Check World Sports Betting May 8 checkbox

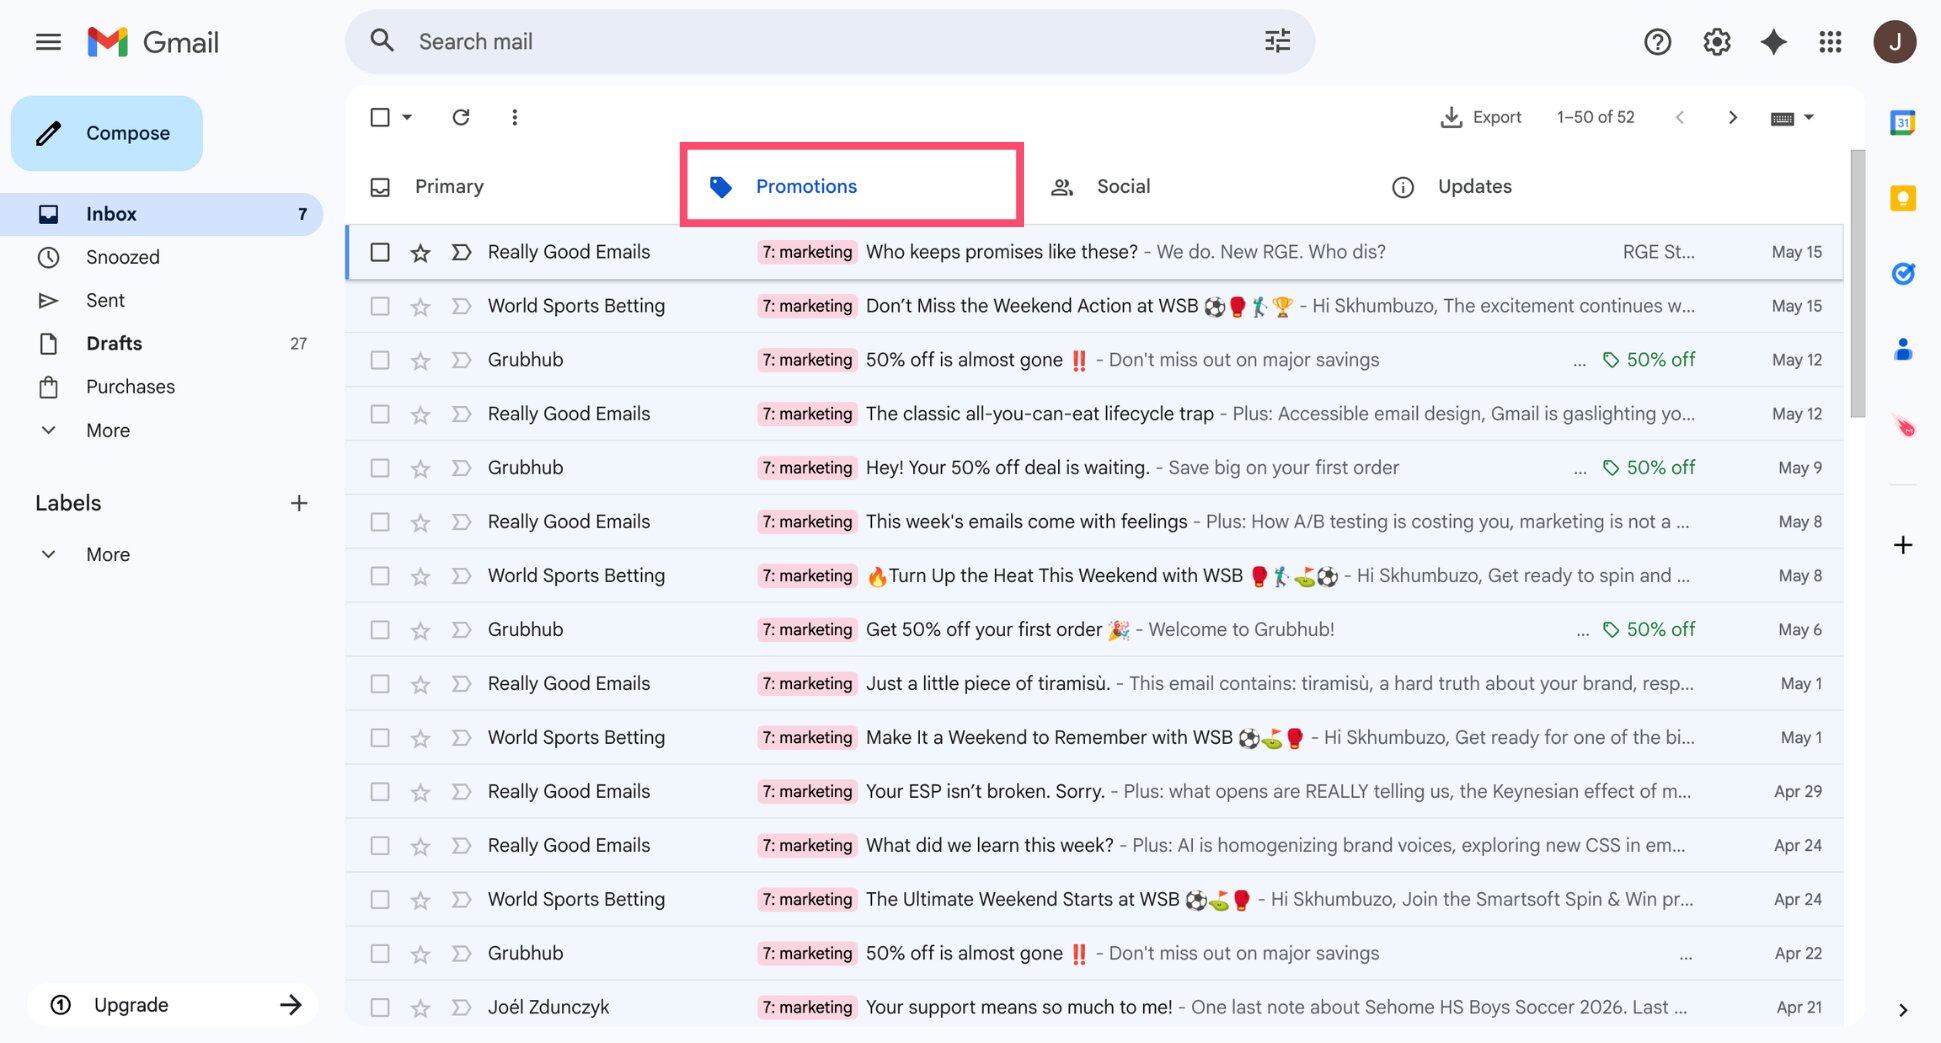(x=380, y=576)
